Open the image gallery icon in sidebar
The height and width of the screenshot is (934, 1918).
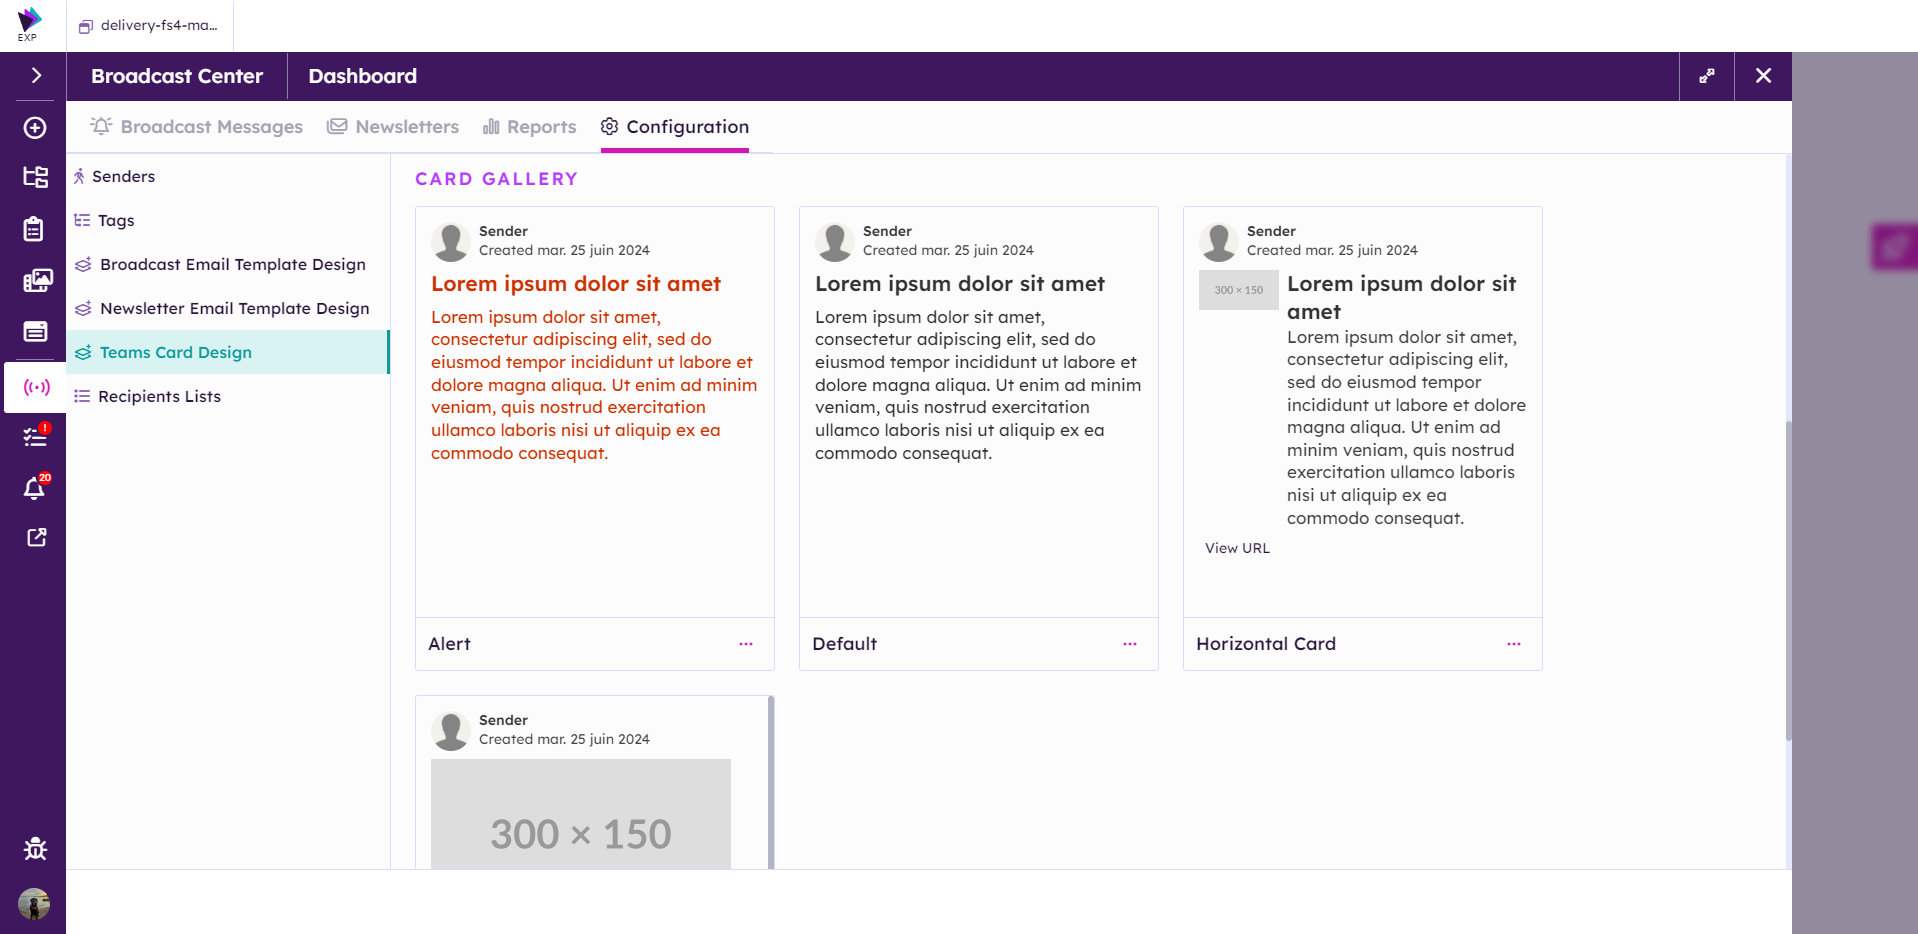point(37,280)
